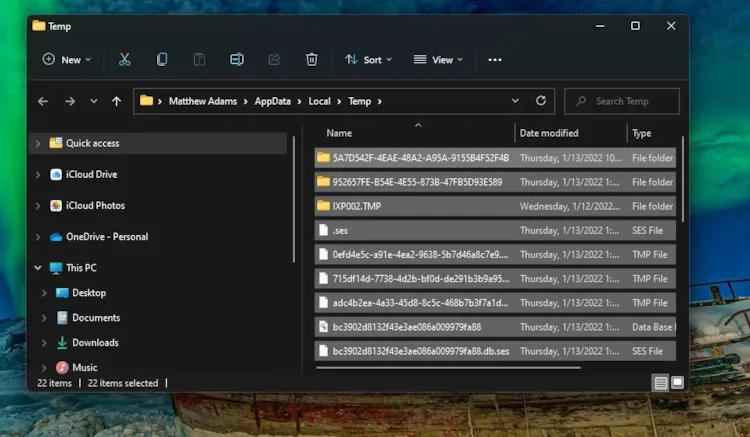Viewport: 750px width, 437px height.
Task: Navigate back with the left arrow
Action: coord(43,101)
